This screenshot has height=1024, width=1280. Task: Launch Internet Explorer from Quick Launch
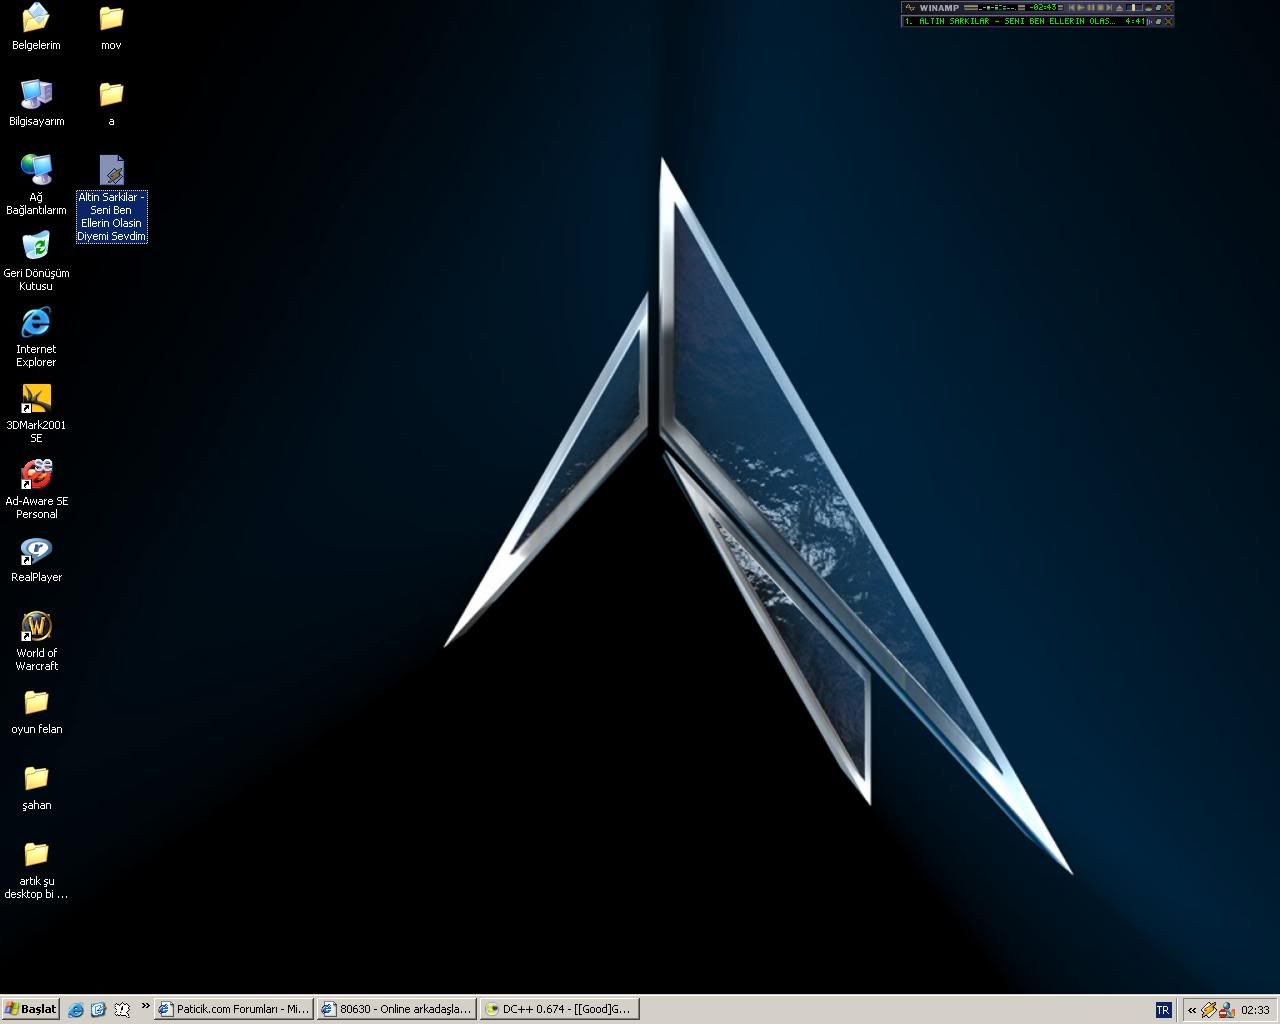[x=76, y=1010]
